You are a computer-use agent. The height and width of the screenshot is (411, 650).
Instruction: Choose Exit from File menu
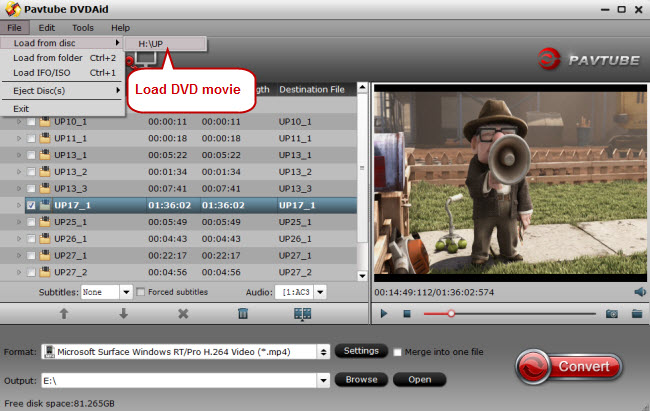[x=62, y=109]
